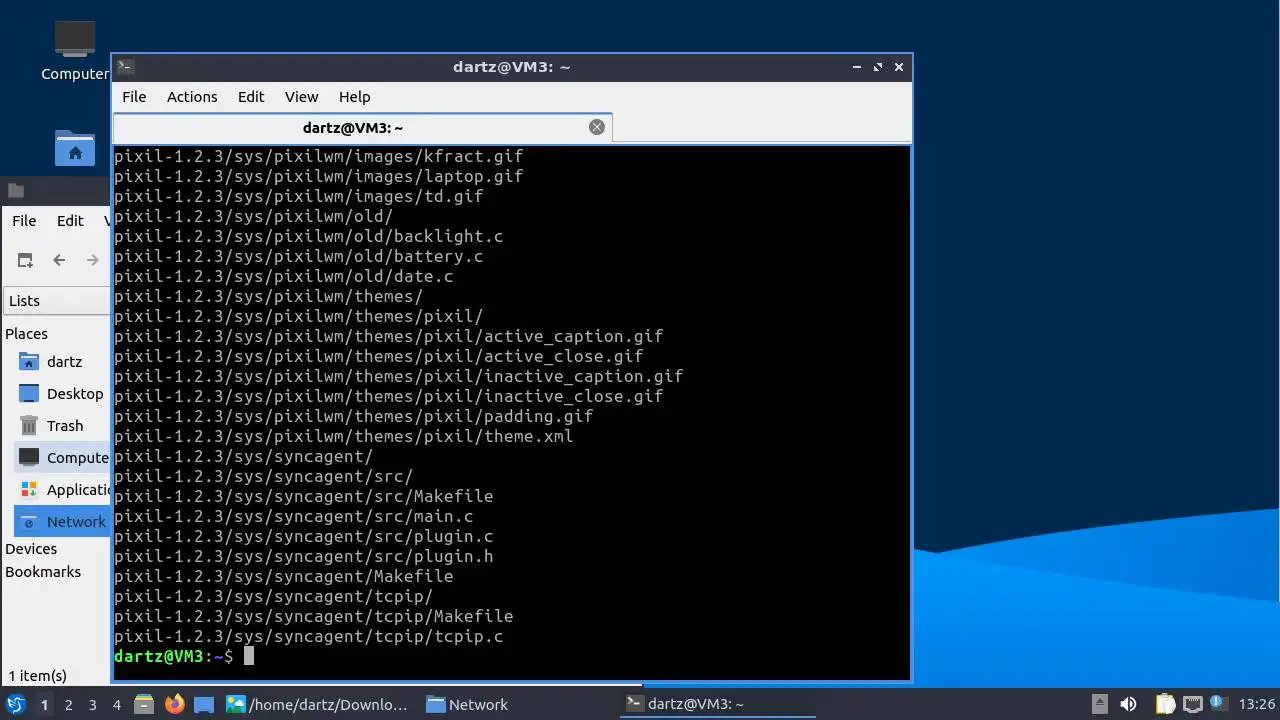Click the line ending old/battery.c
This screenshot has height=720, width=1280.
[x=299, y=256]
